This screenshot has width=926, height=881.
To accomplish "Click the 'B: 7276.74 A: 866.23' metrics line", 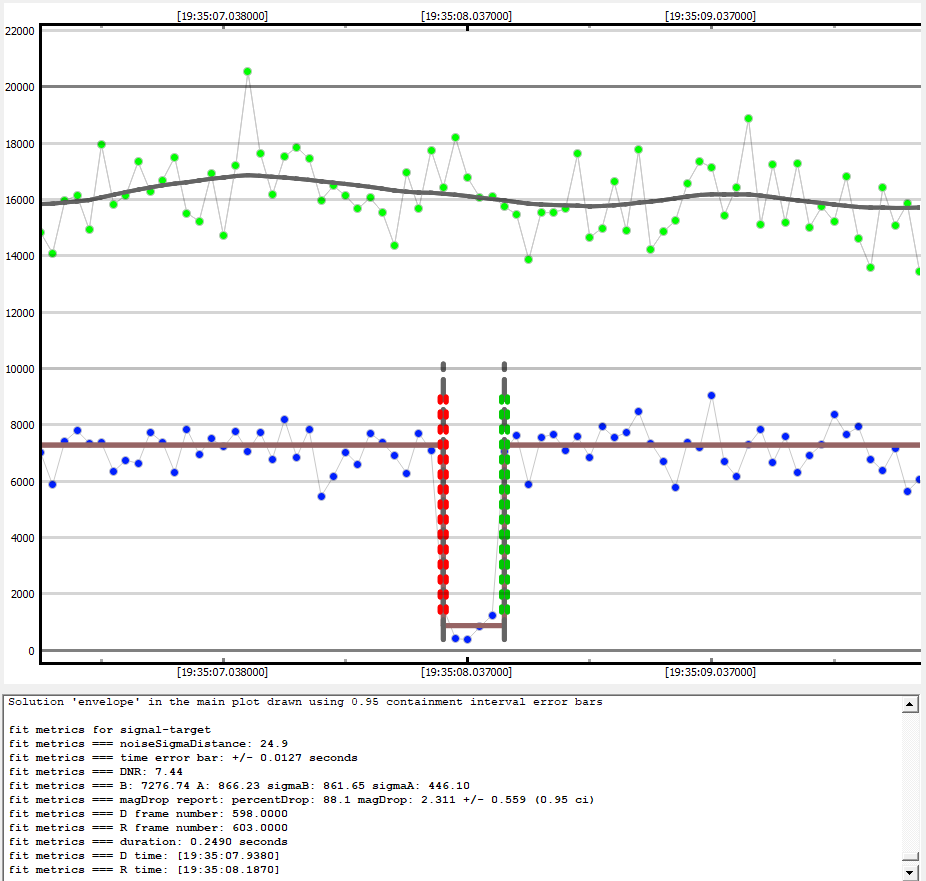I will click(239, 786).
